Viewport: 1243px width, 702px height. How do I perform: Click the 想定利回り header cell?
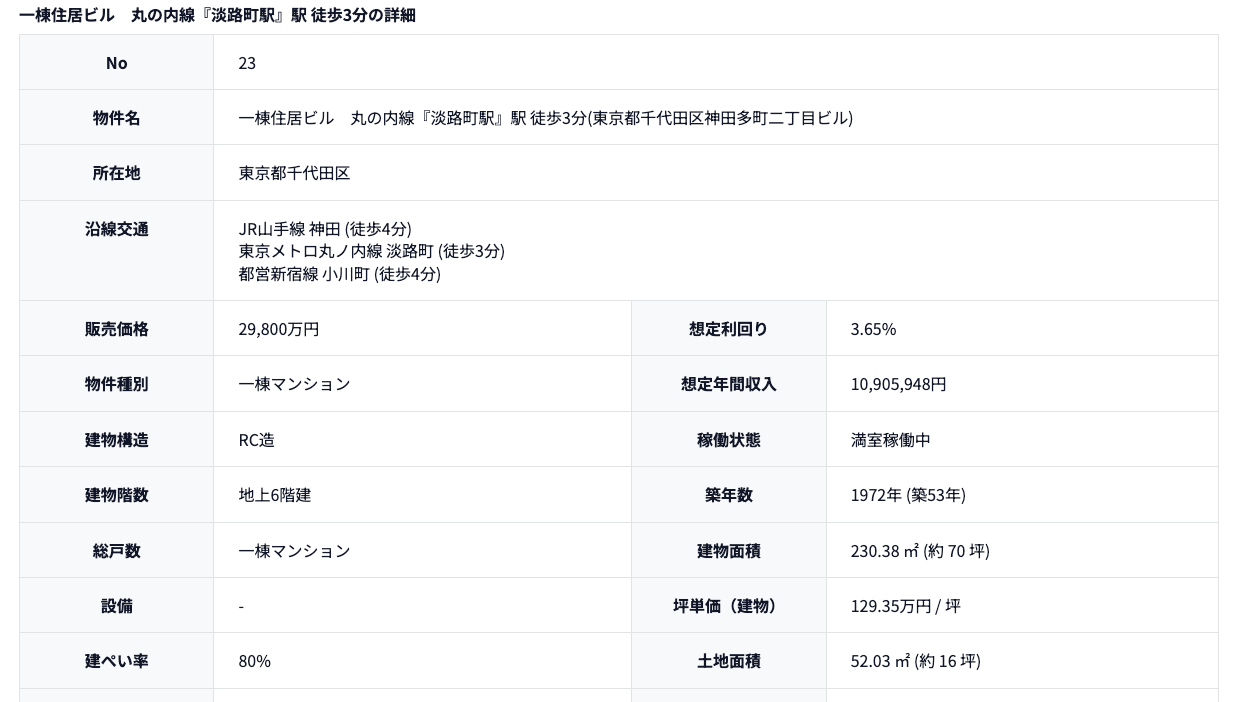[x=729, y=329]
